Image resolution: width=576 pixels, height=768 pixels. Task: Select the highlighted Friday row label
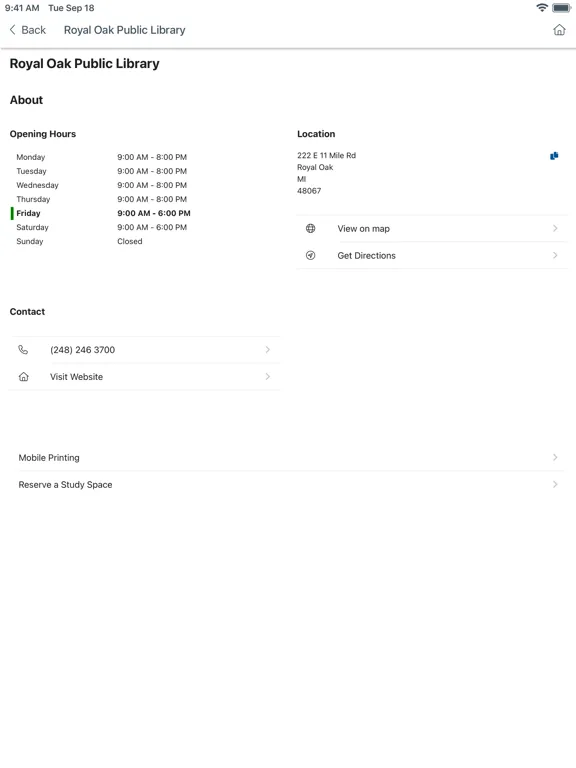click(x=28, y=213)
